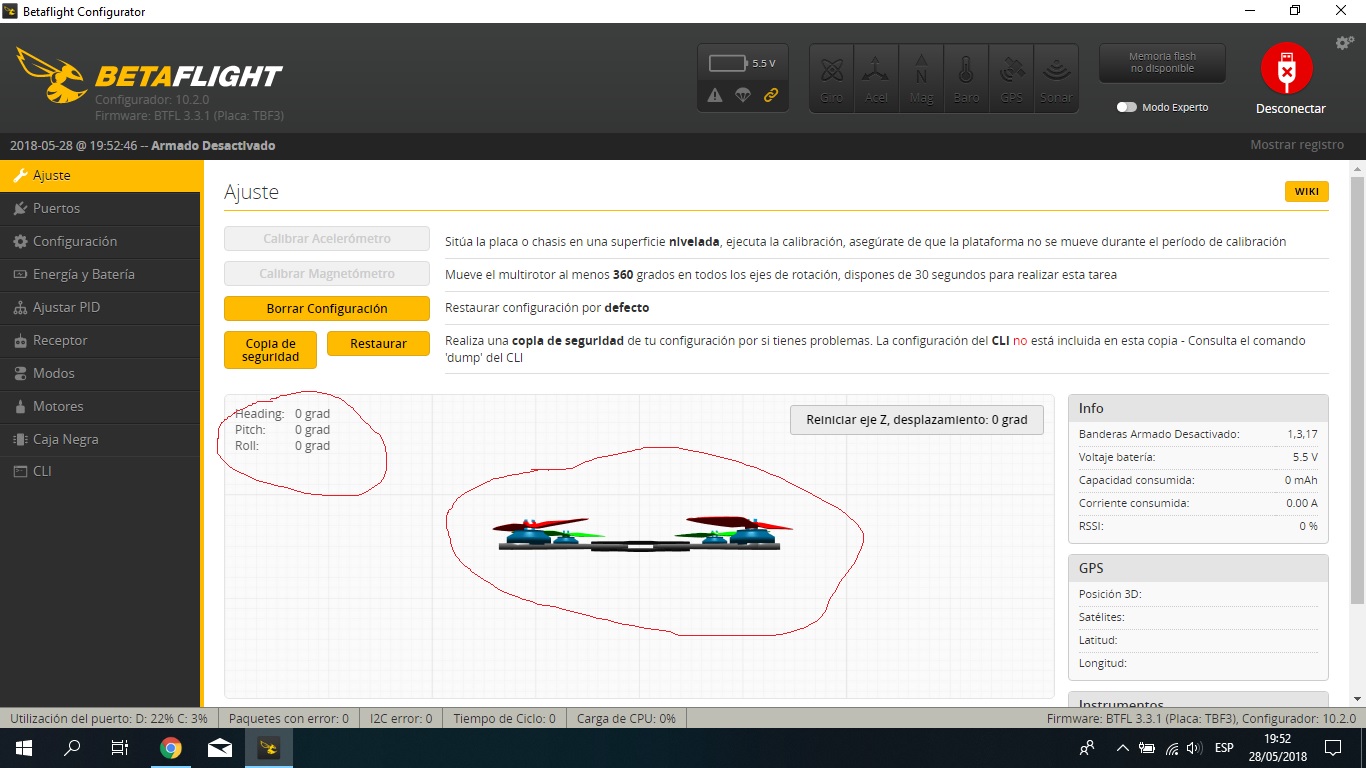Click the Restaurar button
Screen dimensions: 1366x768
(378, 343)
